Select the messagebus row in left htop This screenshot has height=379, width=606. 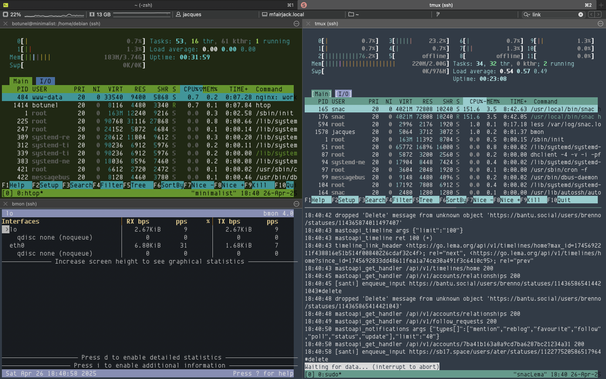148,177
